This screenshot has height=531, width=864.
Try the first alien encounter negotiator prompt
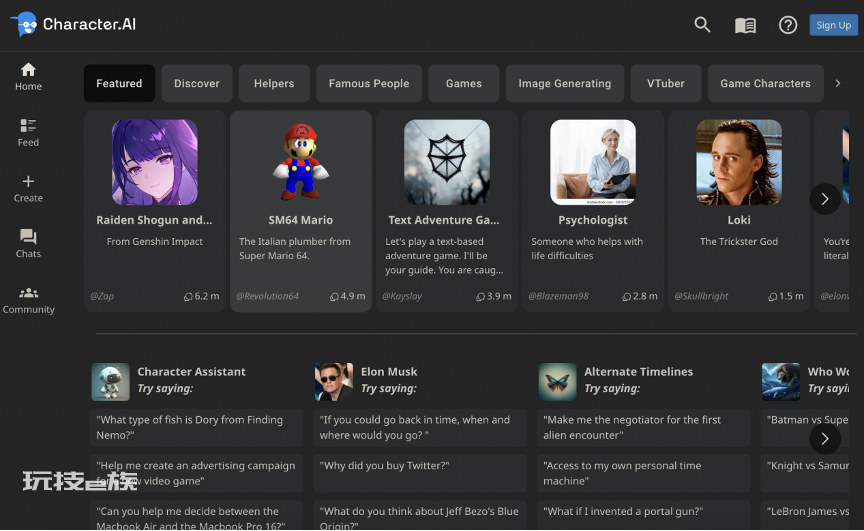coord(644,427)
